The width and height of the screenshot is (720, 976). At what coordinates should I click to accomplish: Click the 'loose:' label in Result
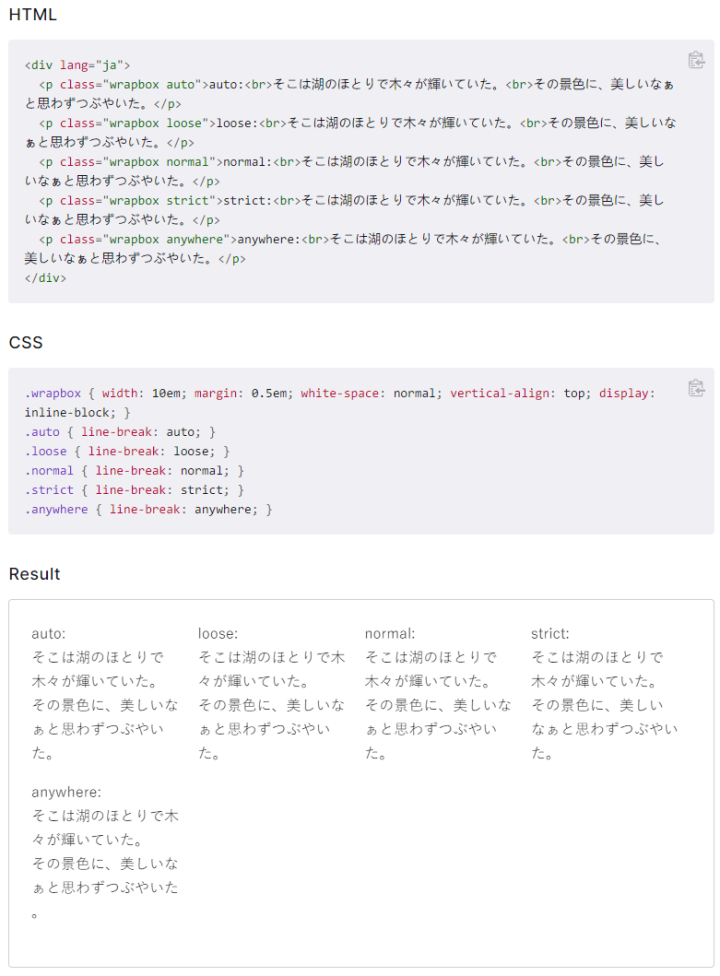coord(218,634)
